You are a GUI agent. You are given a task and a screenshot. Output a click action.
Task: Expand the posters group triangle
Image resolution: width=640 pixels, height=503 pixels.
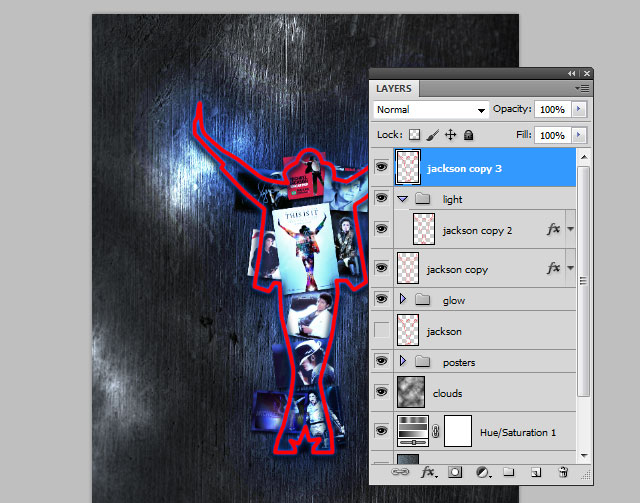[402, 361]
